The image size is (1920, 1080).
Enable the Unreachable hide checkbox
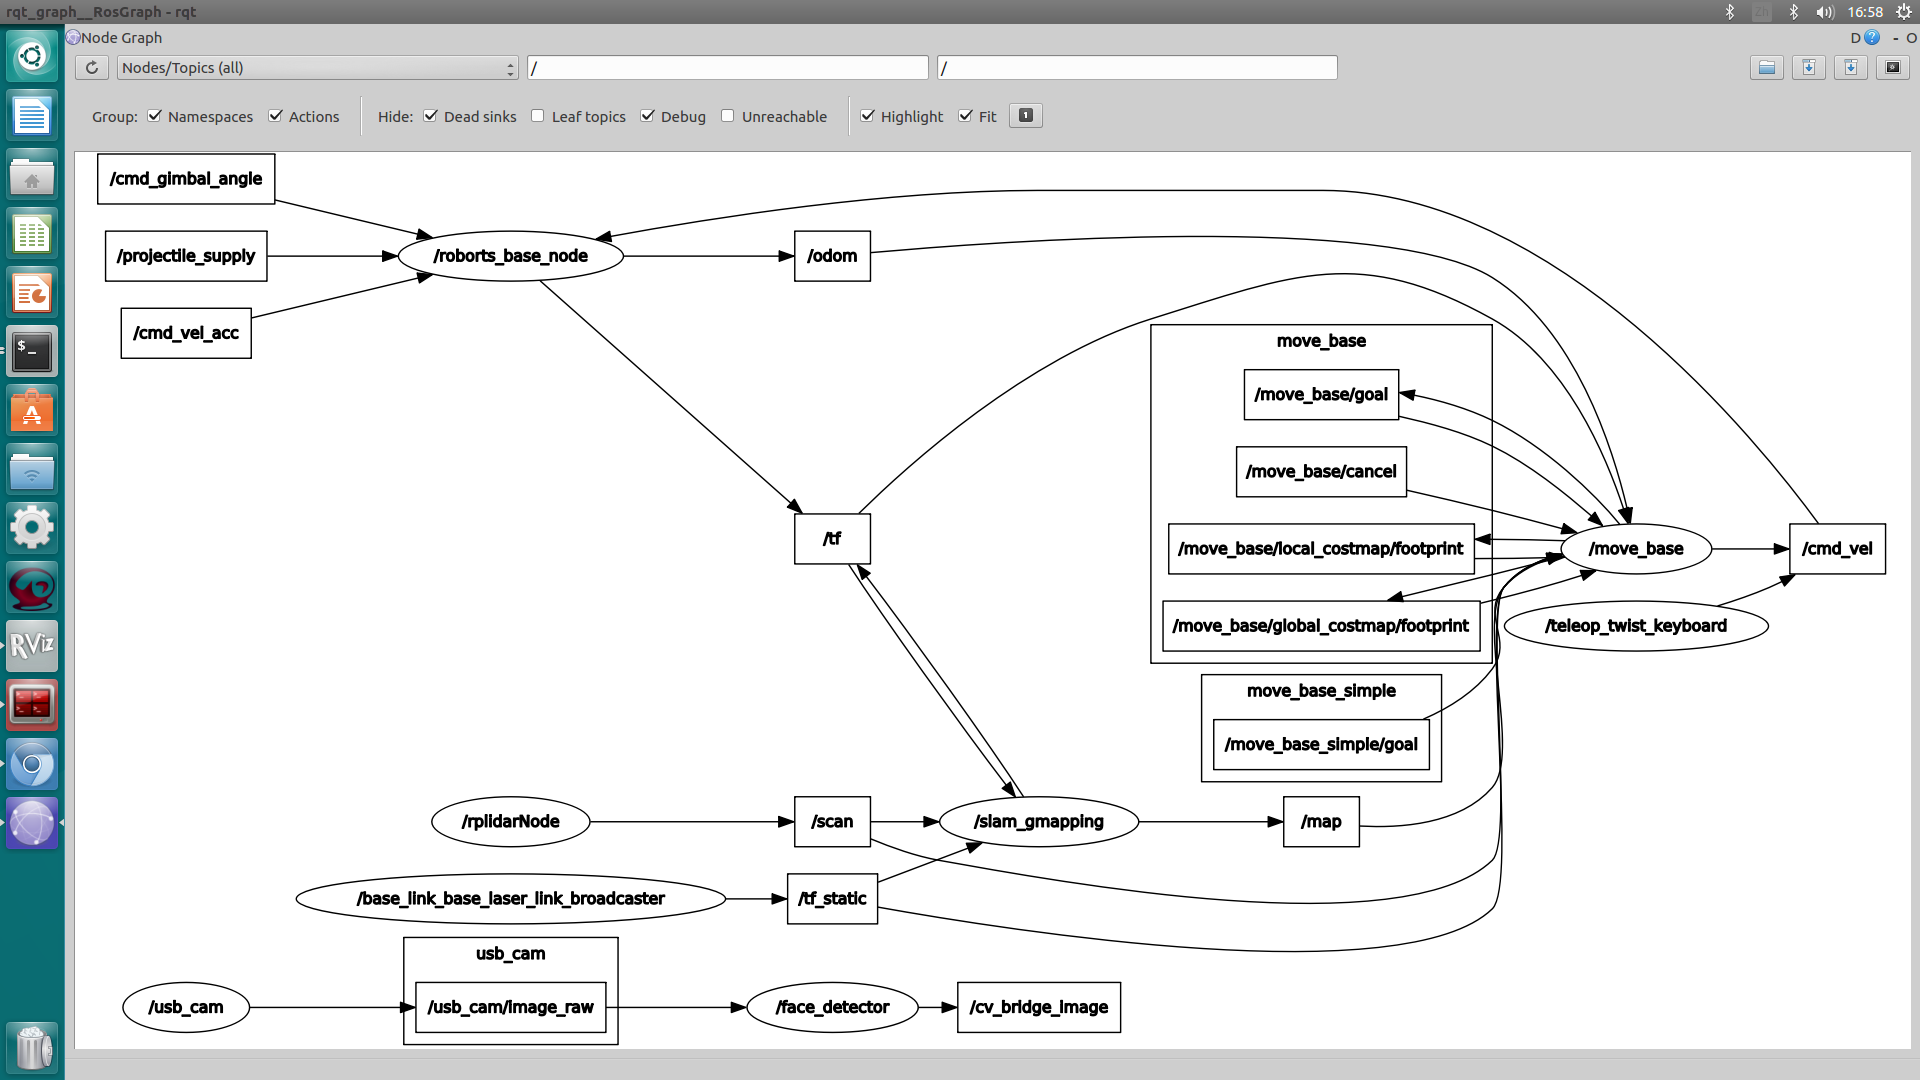[728, 116]
